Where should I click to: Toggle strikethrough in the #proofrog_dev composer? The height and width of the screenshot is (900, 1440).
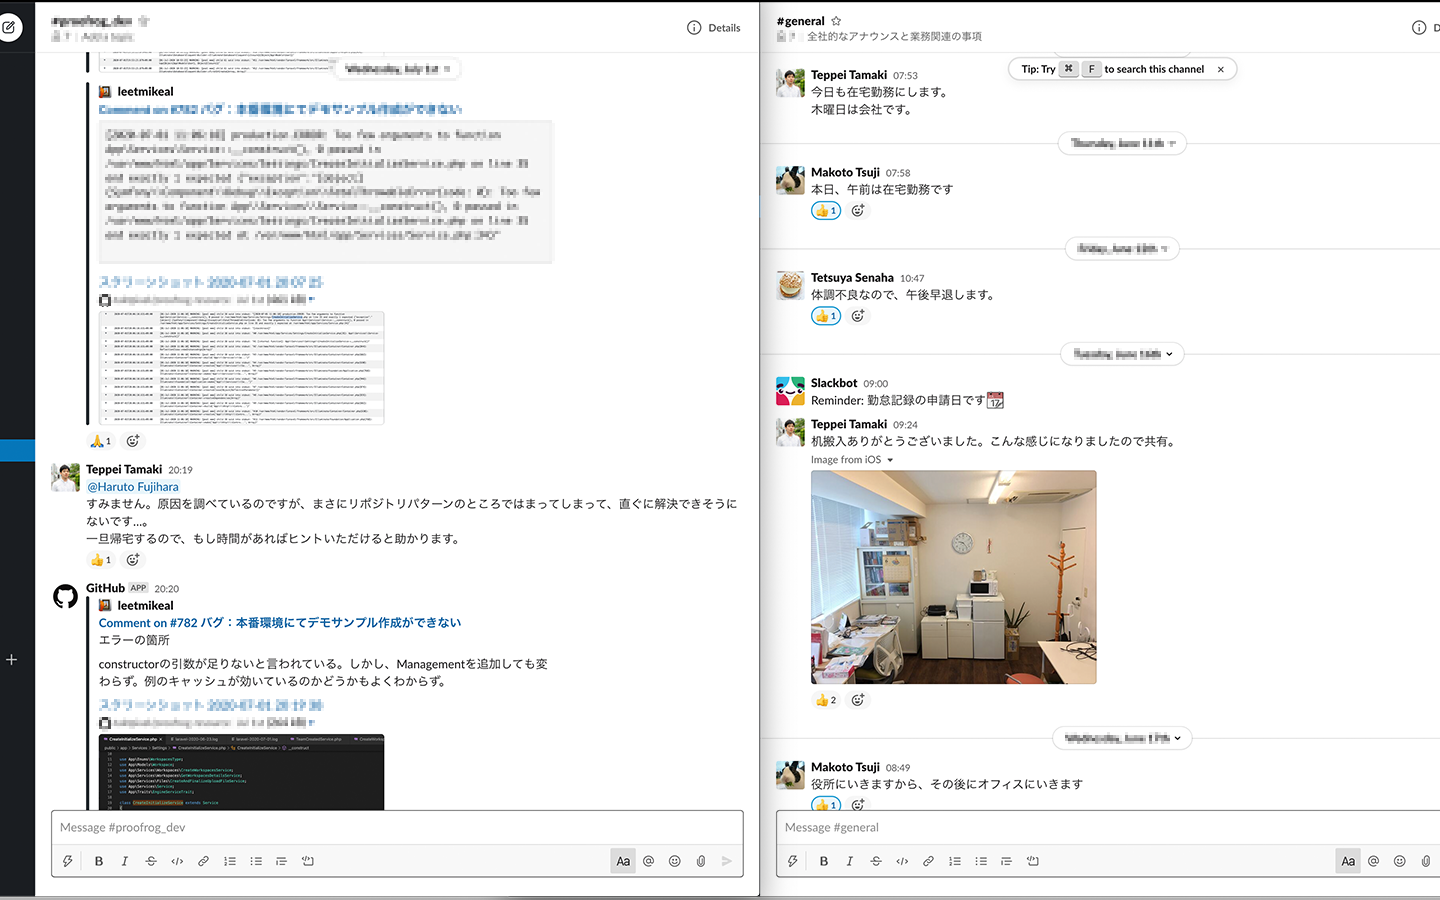click(151, 861)
